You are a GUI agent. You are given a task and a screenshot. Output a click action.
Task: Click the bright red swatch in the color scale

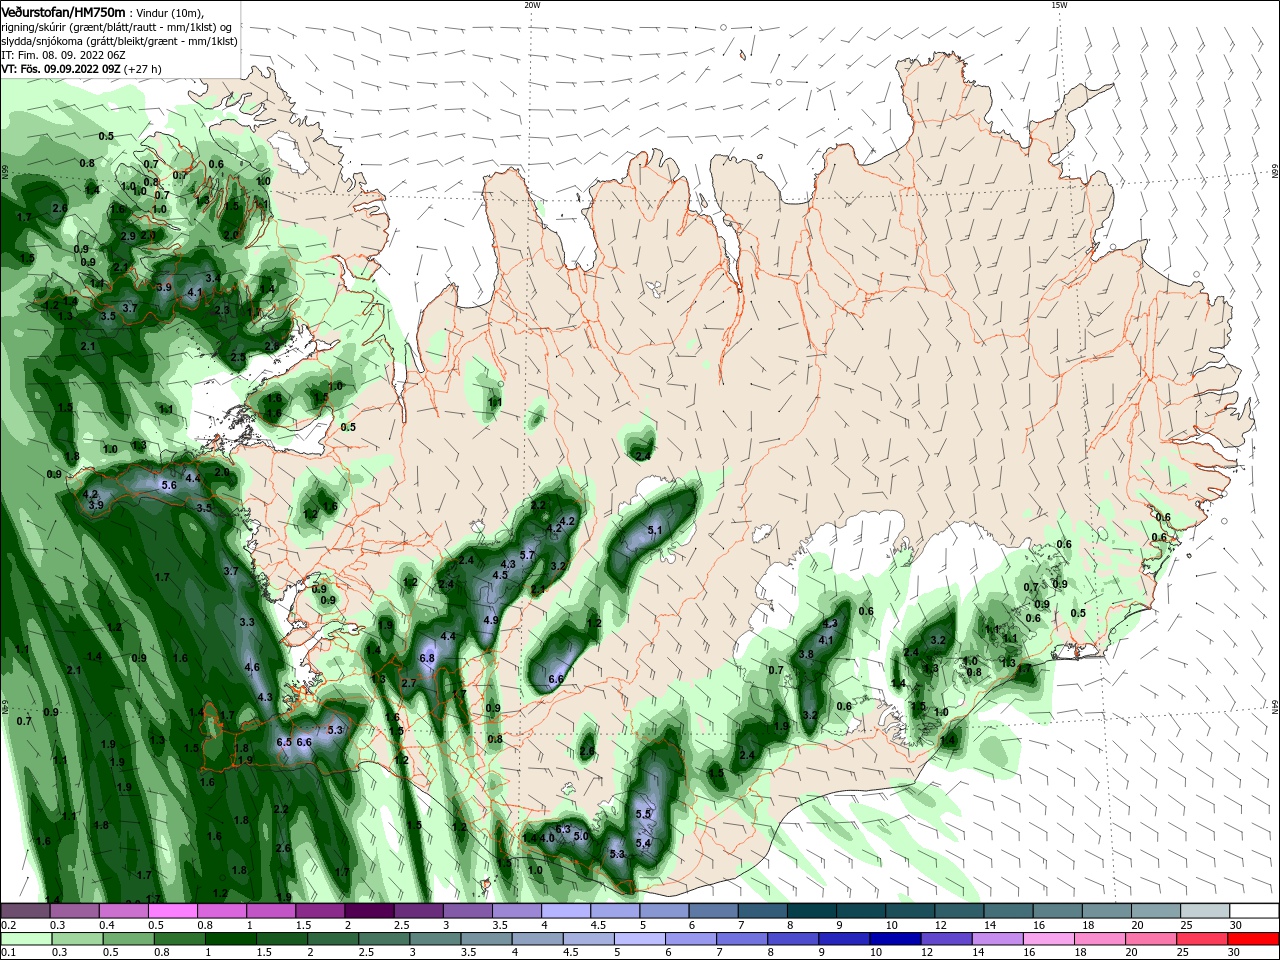[x=1252, y=939]
